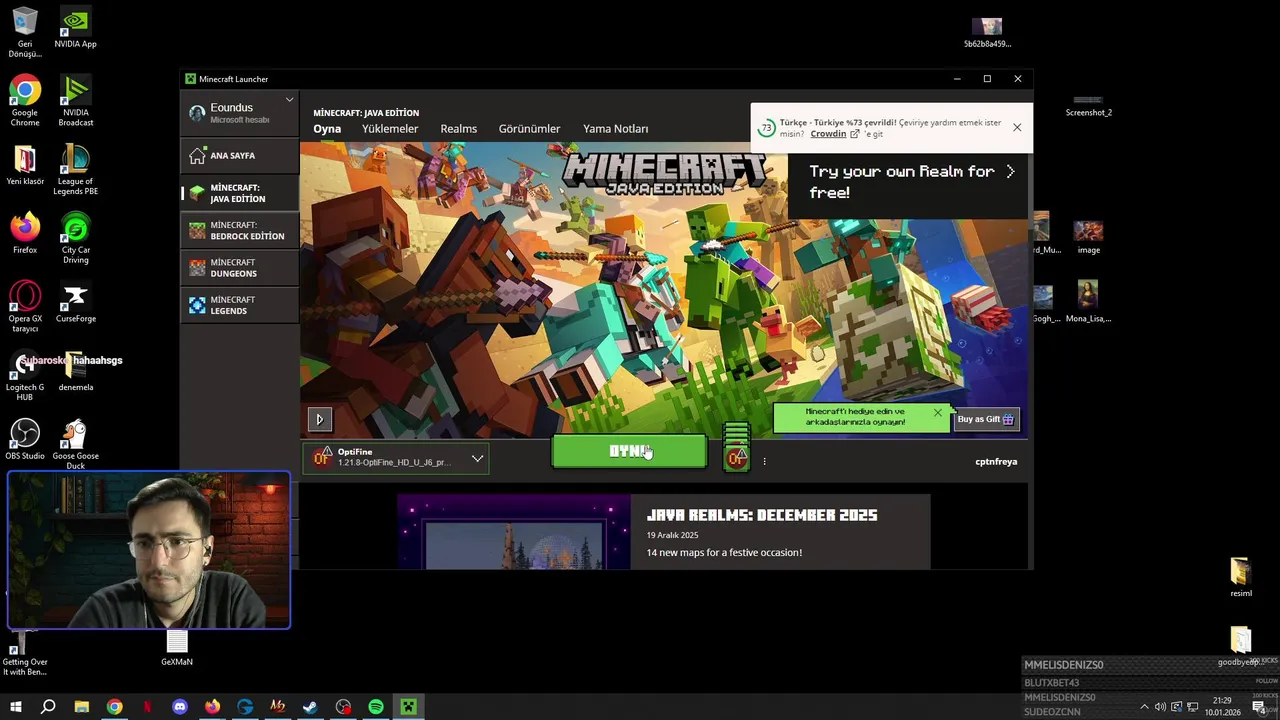Open the three-dot options next to play
Viewport: 1280px width, 720px height.
coord(764,462)
